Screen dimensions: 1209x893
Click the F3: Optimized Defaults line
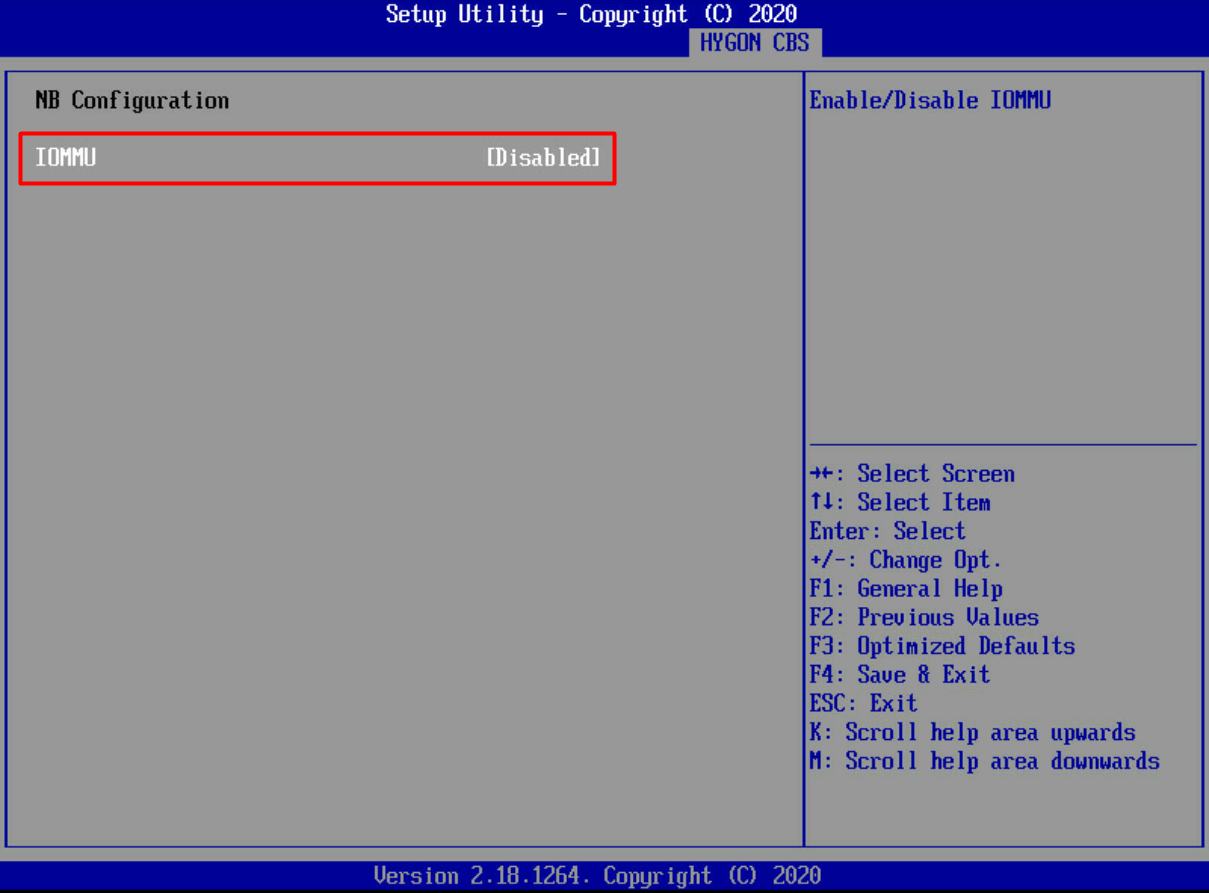point(942,646)
